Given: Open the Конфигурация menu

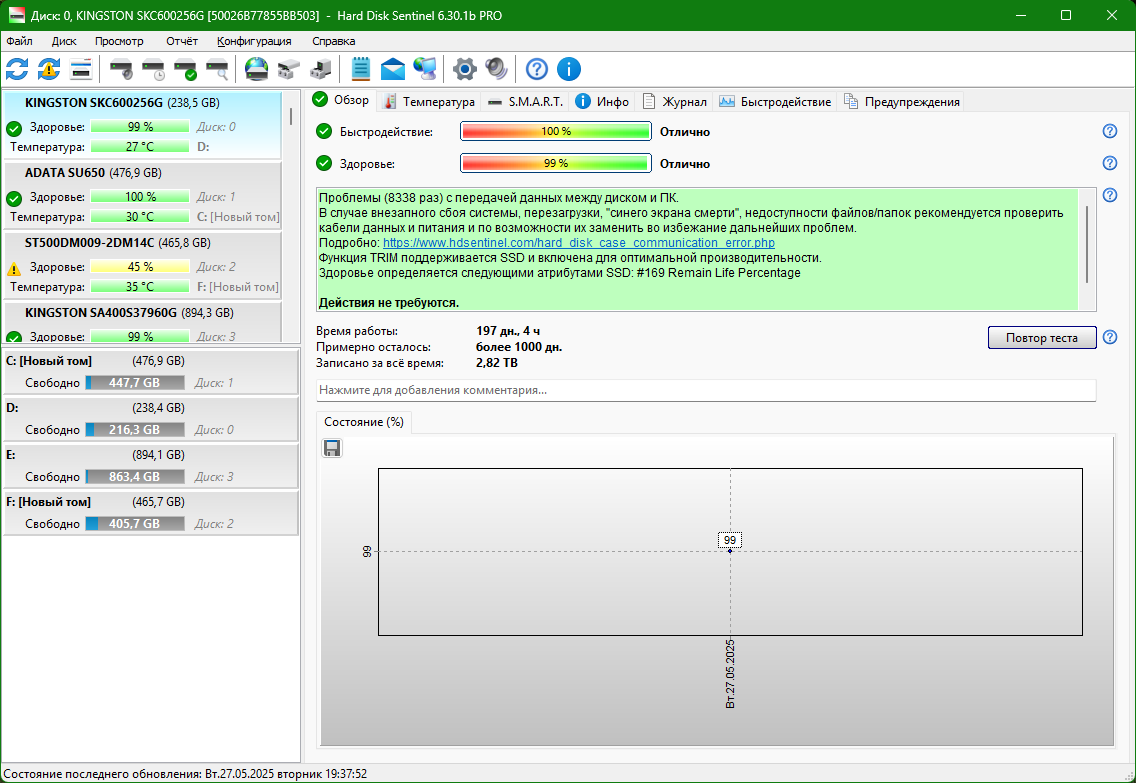Looking at the screenshot, I should tap(254, 41).
